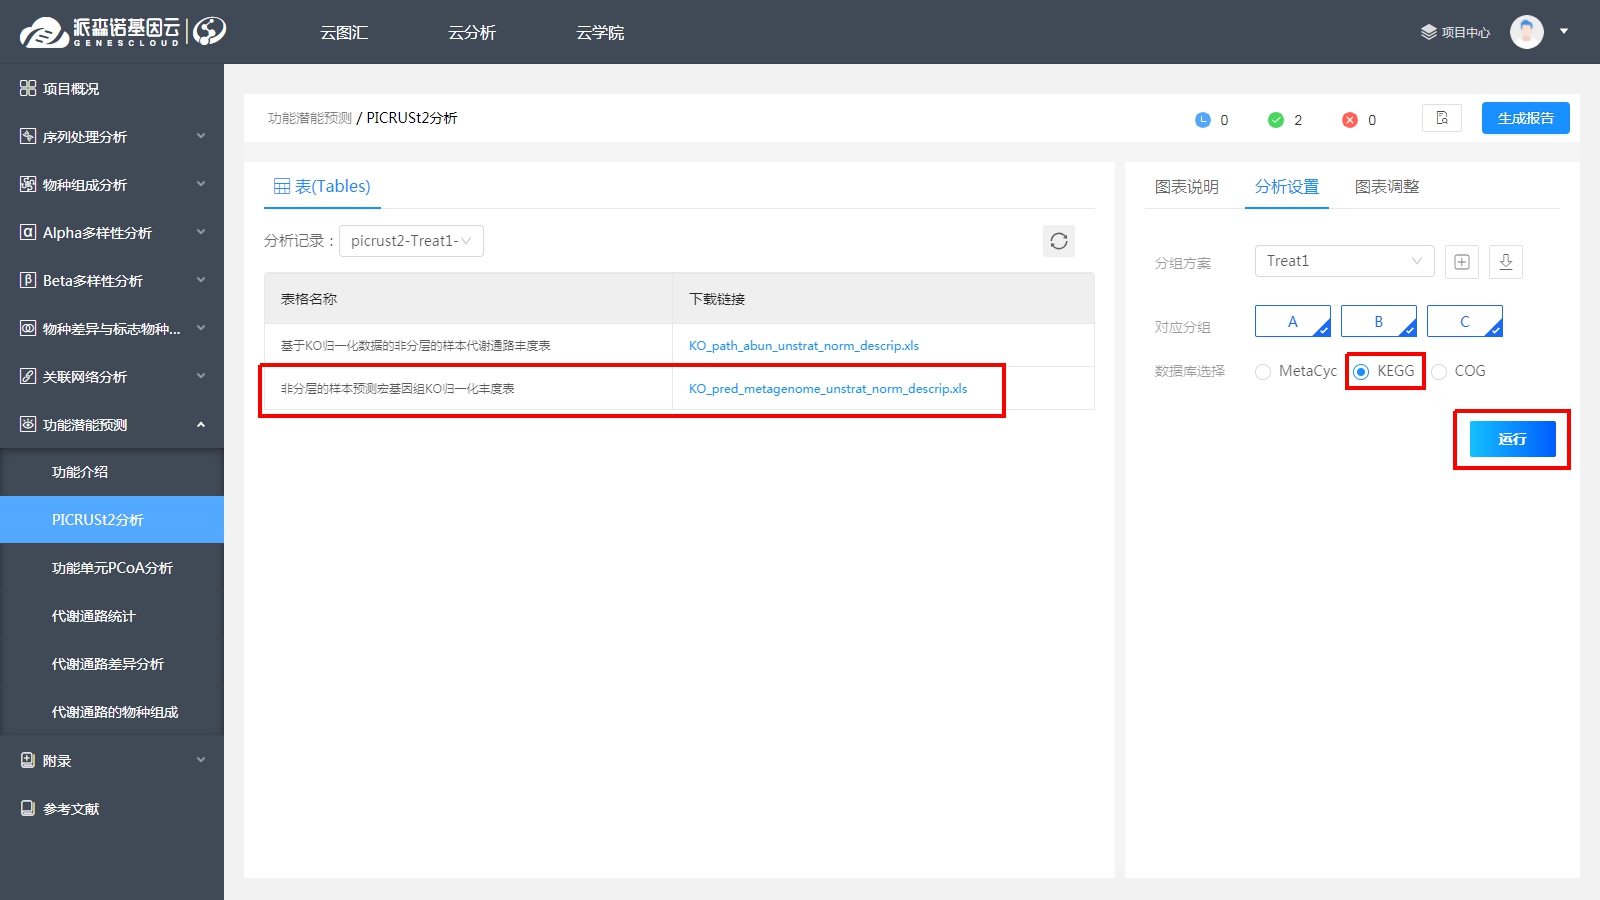Collapse the functional potential prediction section
This screenshot has width=1600, height=900.
tap(201, 424)
